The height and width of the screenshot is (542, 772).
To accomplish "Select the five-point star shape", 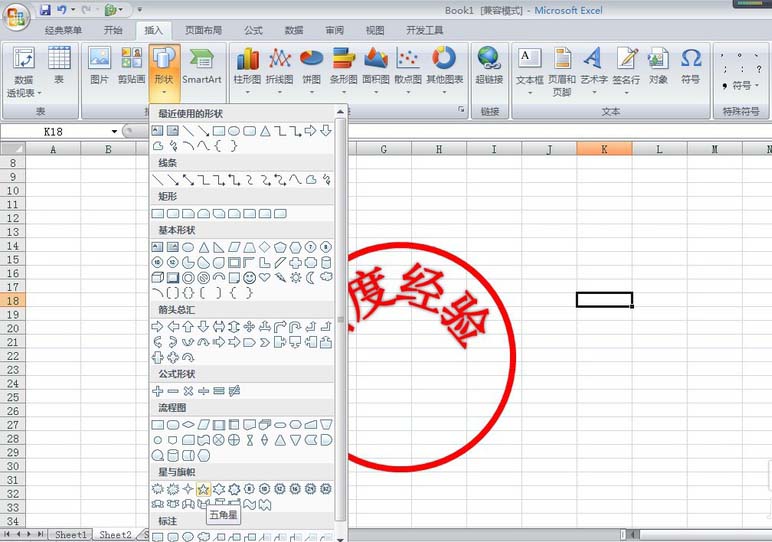I will pyautogui.click(x=203, y=489).
